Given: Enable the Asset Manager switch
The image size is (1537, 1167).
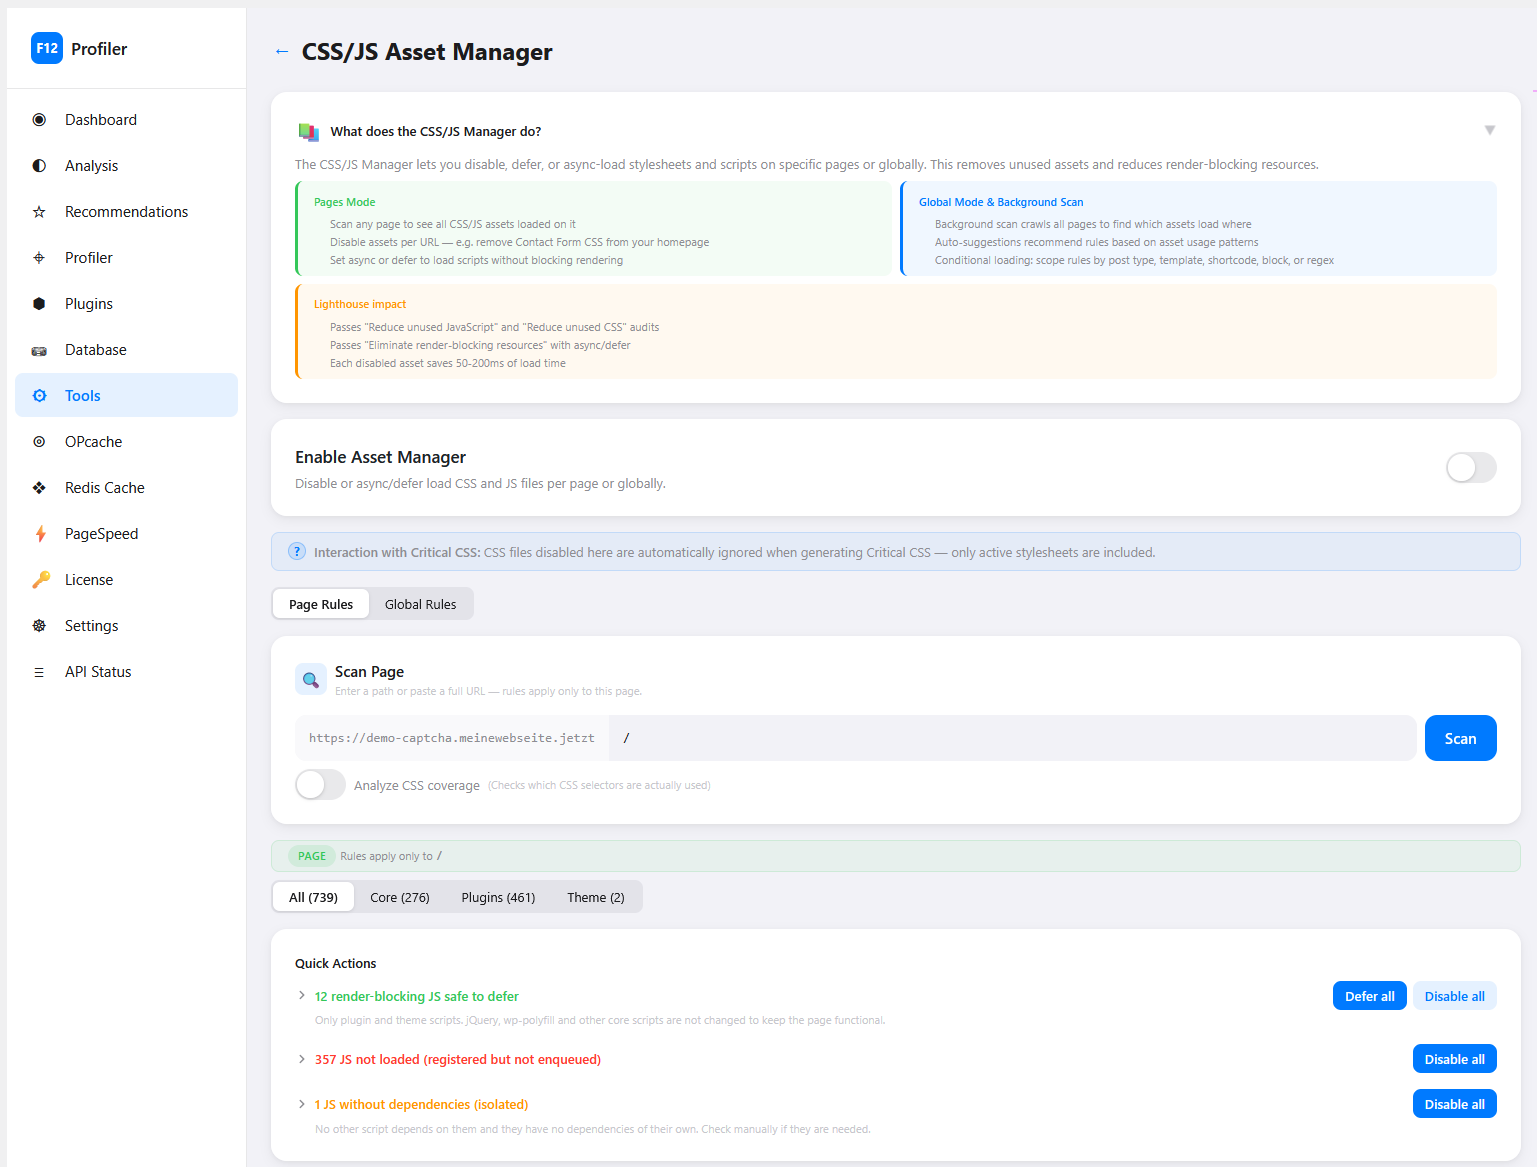Looking at the screenshot, I should pos(1470,467).
